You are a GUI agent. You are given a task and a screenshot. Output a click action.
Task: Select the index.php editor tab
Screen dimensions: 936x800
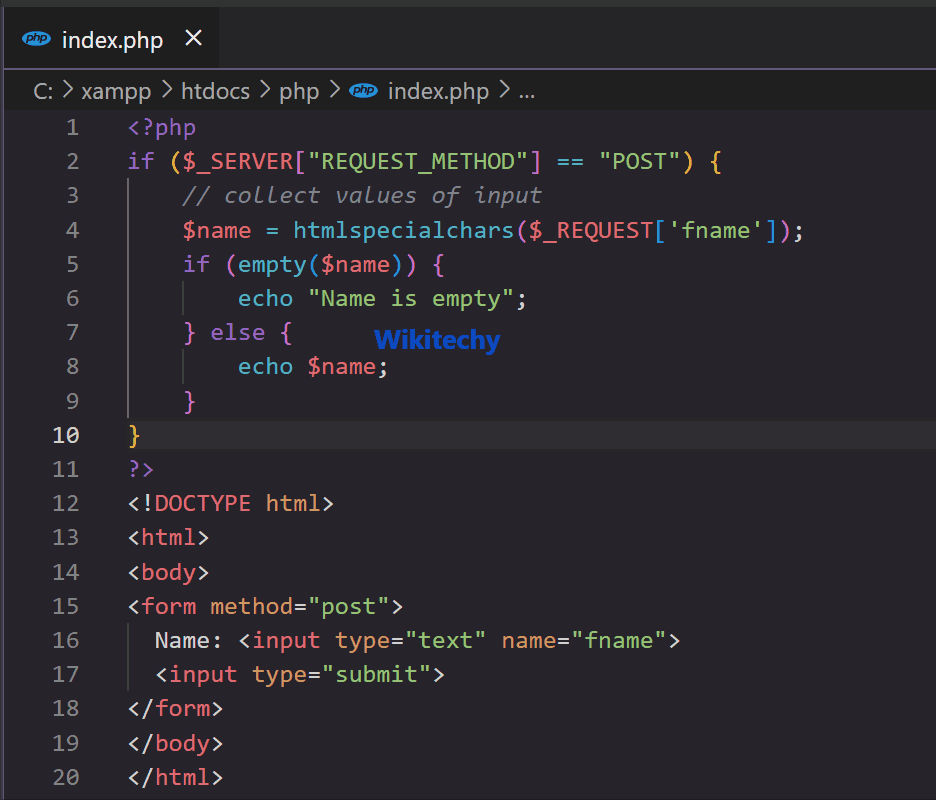click(x=110, y=39)
